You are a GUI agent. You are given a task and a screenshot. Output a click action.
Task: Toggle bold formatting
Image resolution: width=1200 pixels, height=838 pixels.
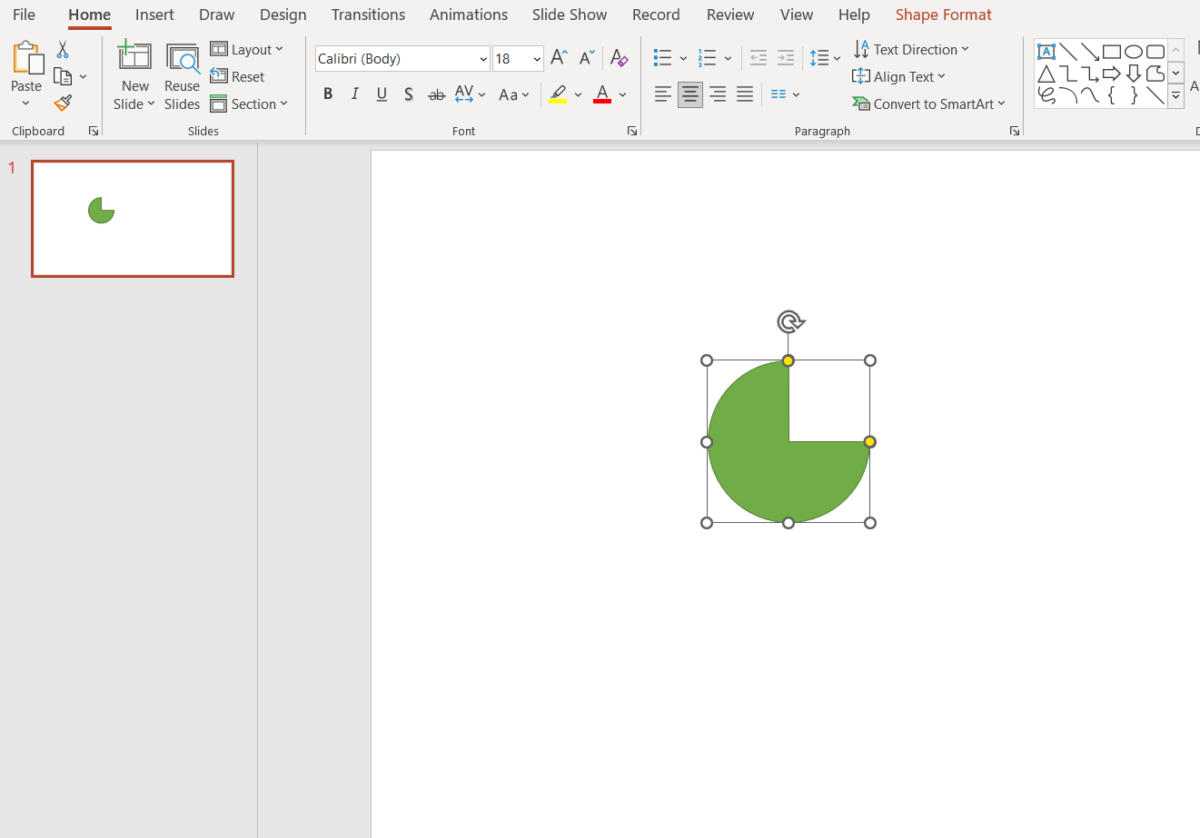coord(327,93)
